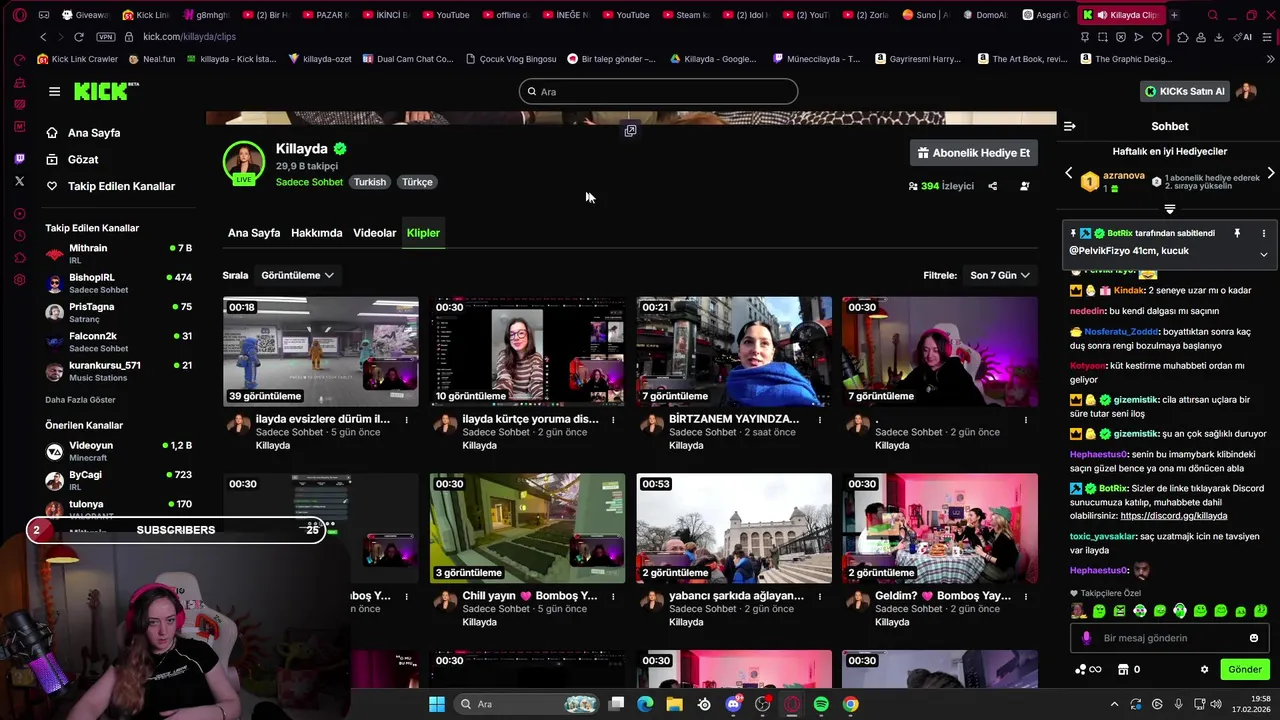The width and height of the screenshot is (1280, 720).
Task: Click the KICKs Satın Al button
Action: click(x=1185, y=91)
